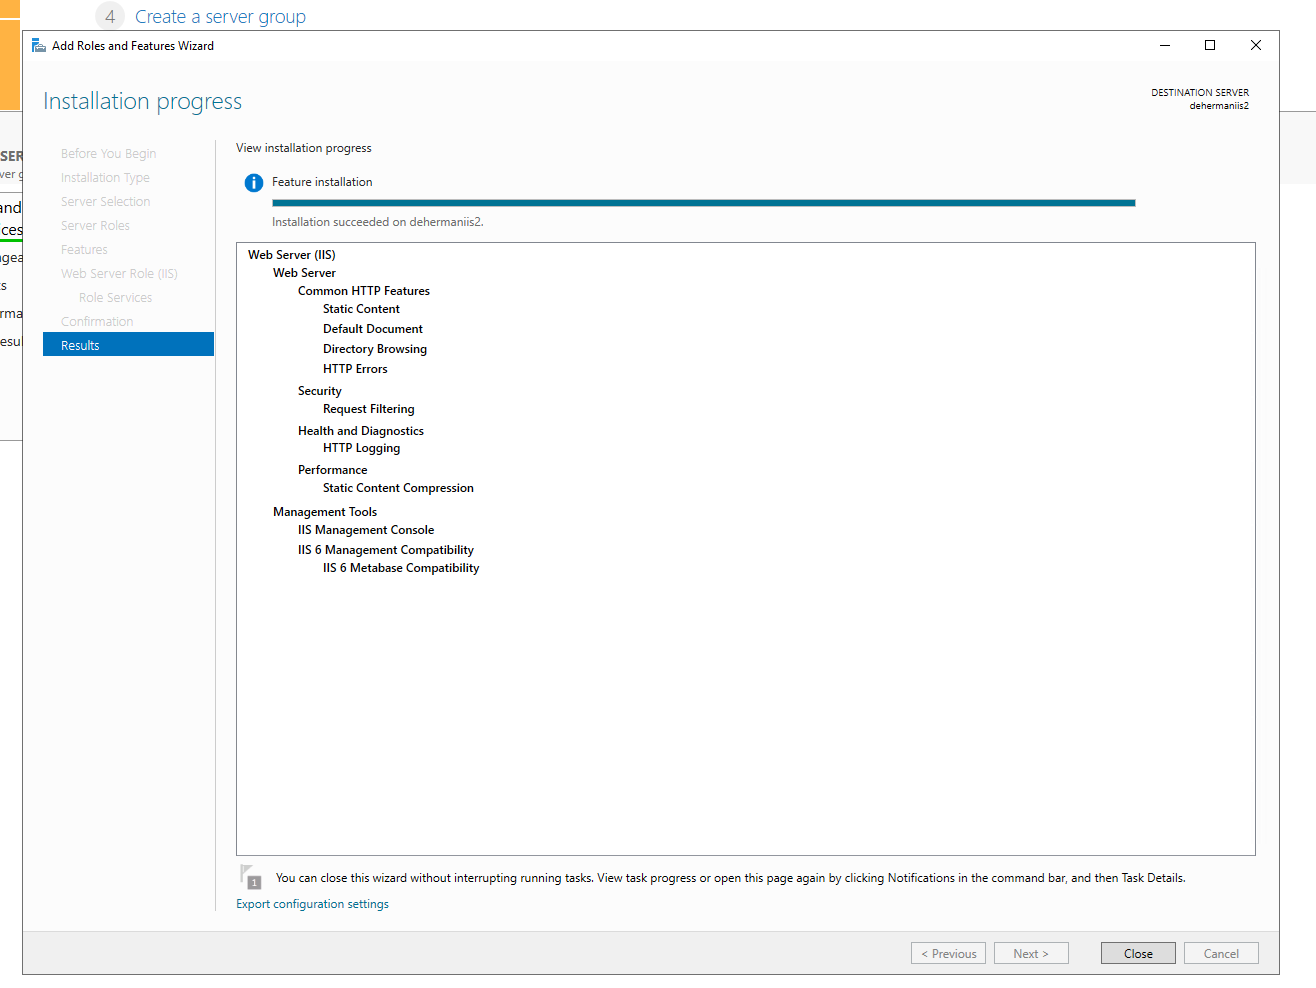Click the Common HTTP Features entry

click(x=364, y=291)
